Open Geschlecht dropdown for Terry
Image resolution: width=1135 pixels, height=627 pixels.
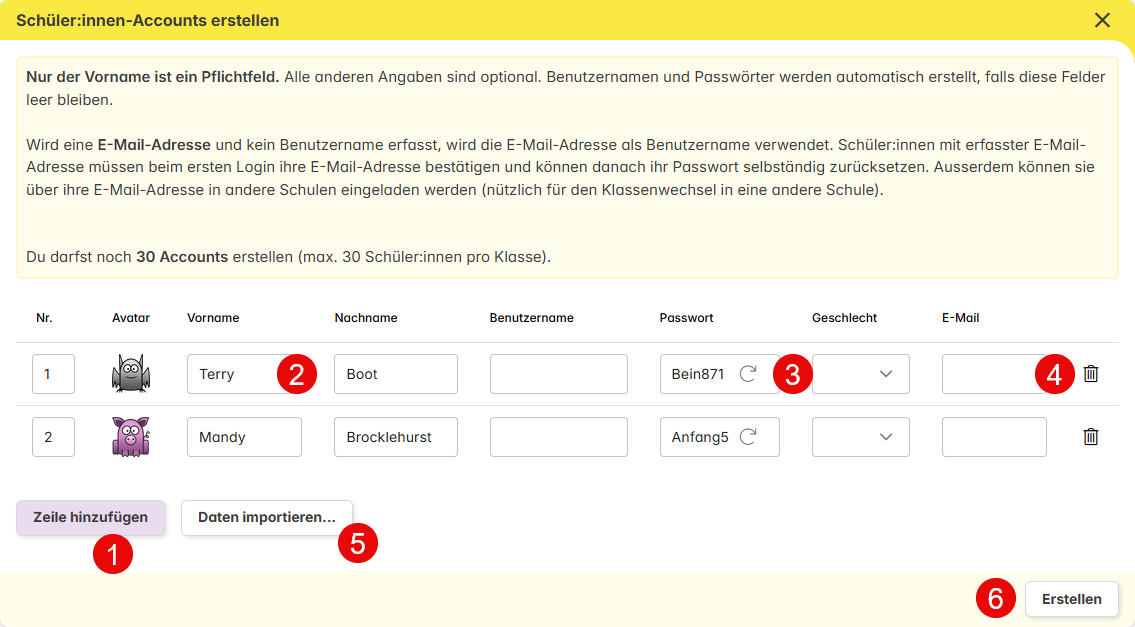pyautogui.click(x=861, y=374)
